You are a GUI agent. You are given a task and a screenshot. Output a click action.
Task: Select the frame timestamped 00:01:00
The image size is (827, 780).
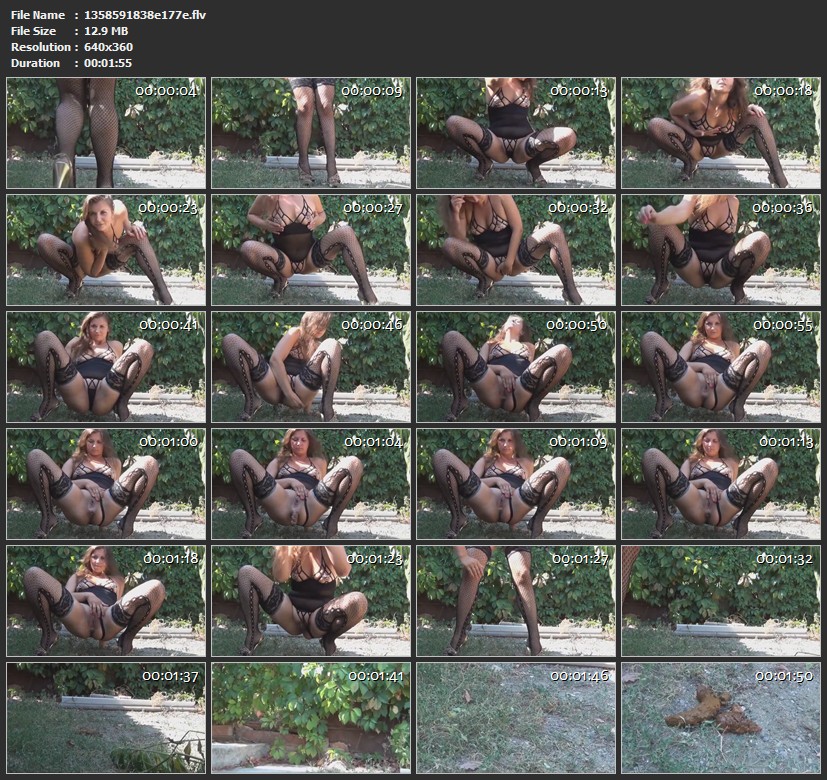(105, 484)
